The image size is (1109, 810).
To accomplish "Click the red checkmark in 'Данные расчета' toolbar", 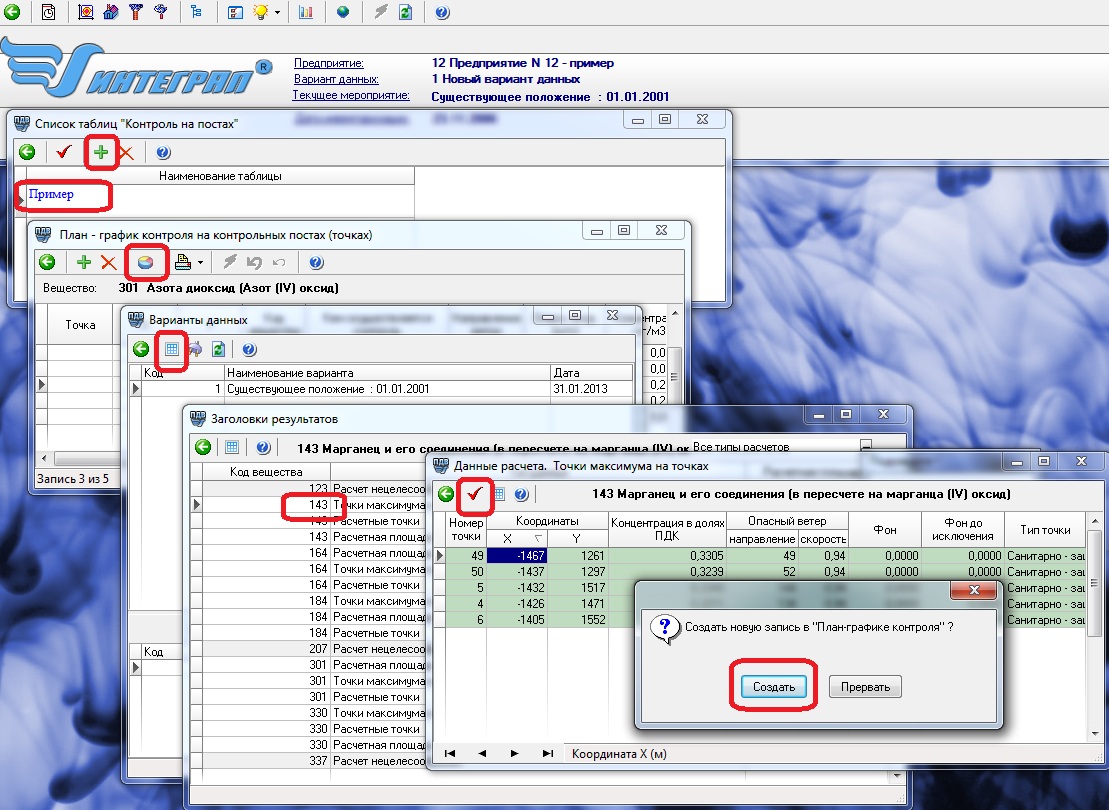I will (476, 493).
